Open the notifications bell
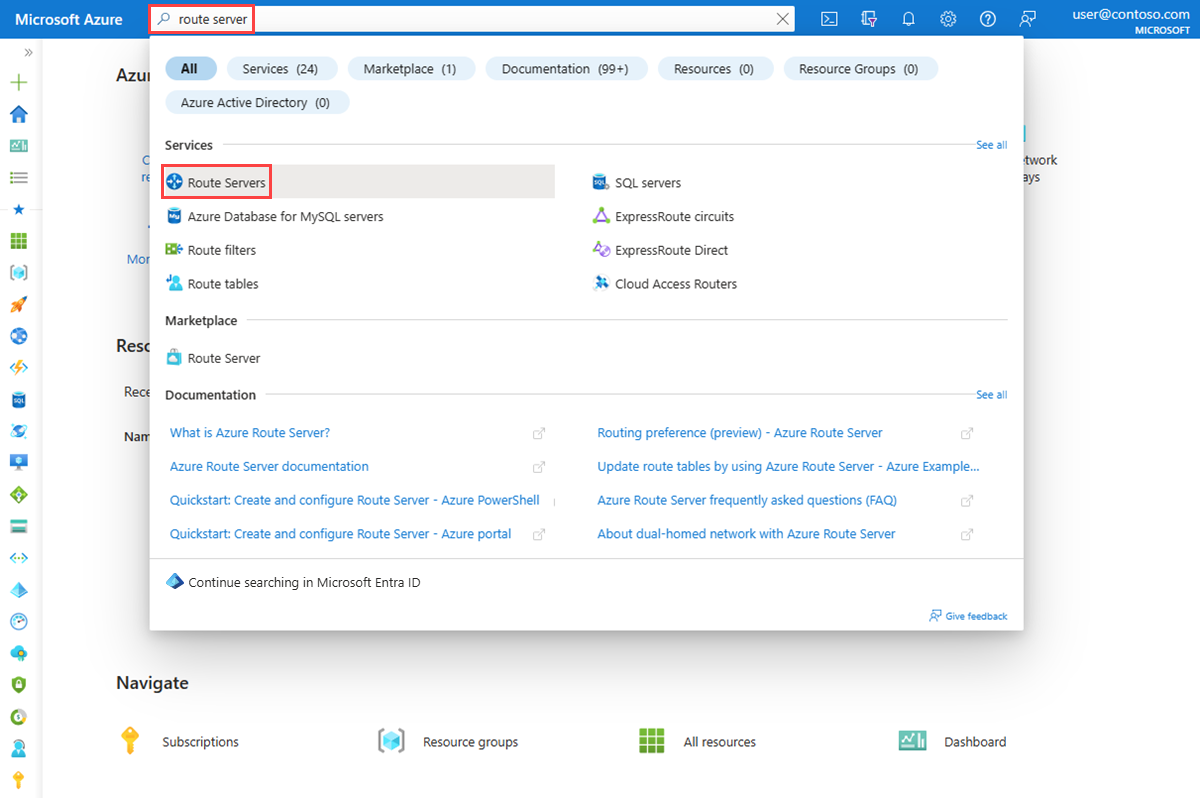1200x798 pixels. (908, 19)
